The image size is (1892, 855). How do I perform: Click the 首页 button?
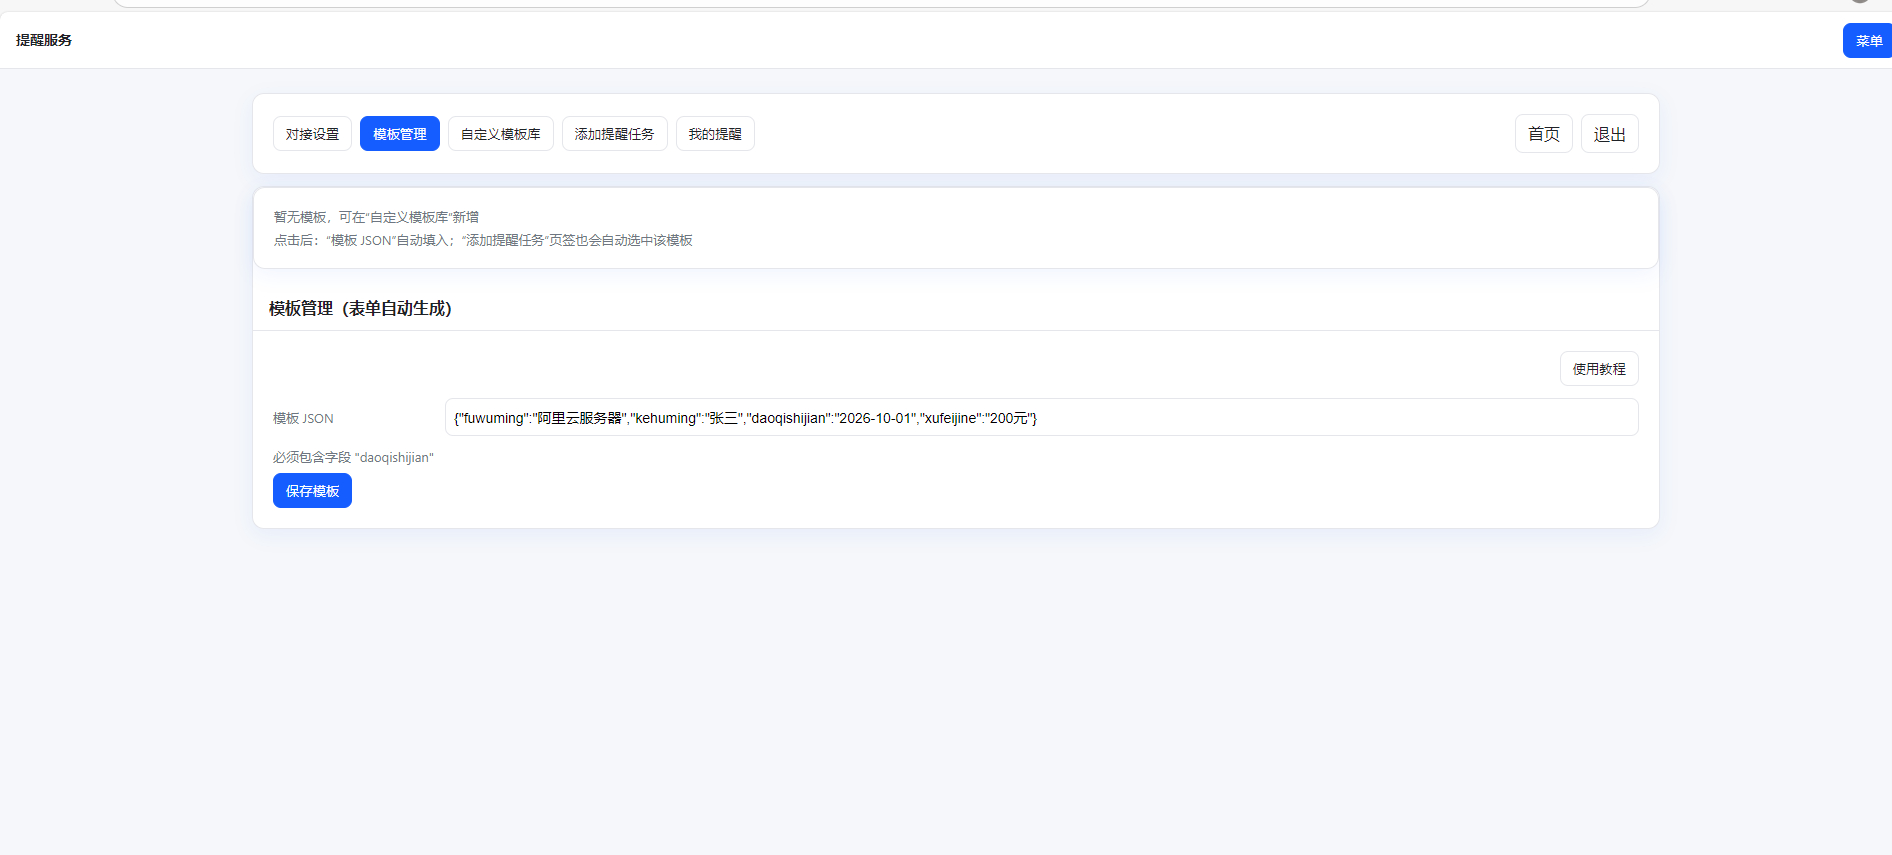1543,134
